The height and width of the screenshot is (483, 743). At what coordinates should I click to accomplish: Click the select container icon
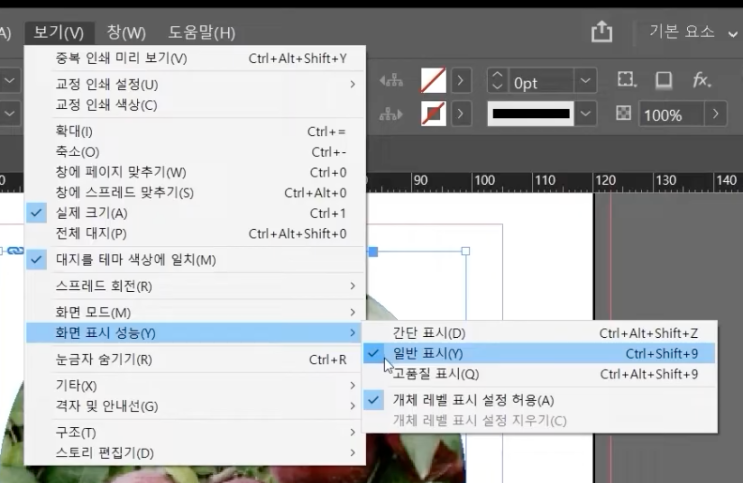[x=391, y=81]
